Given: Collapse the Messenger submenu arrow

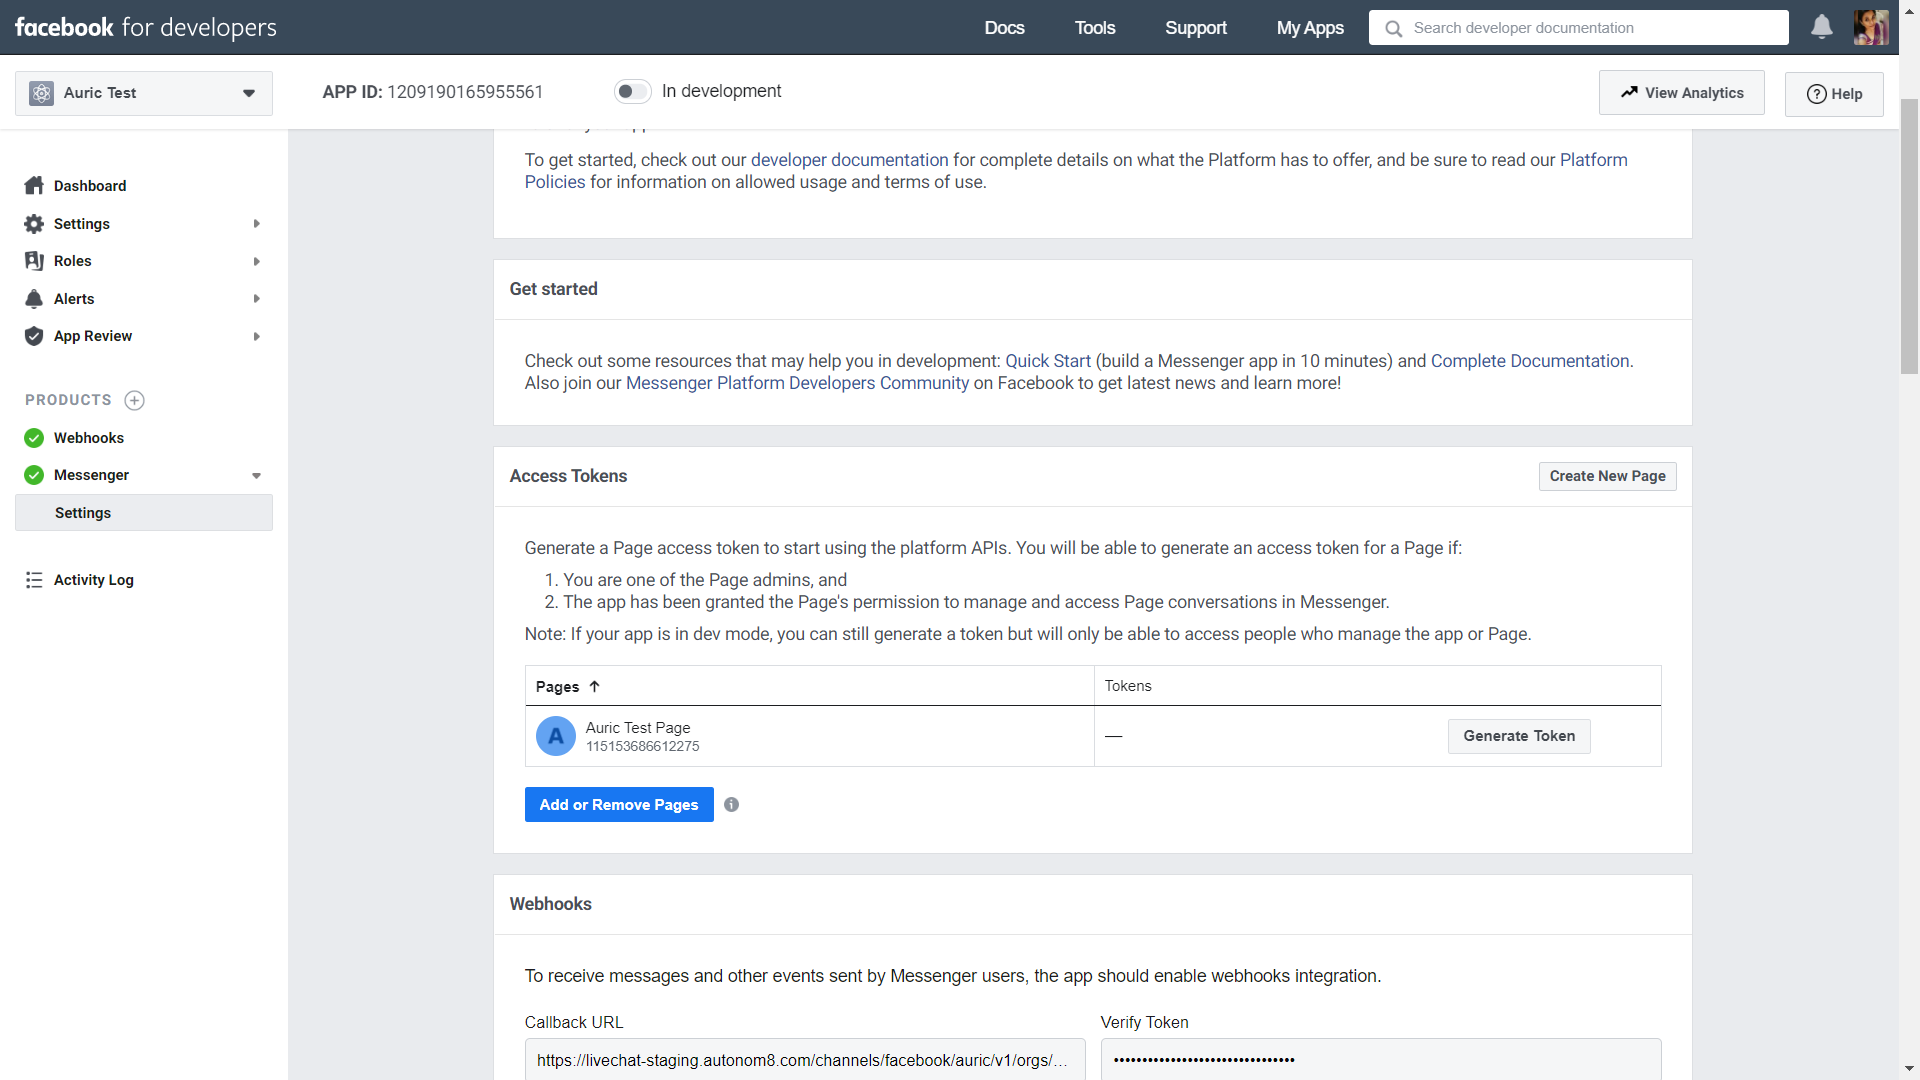Looking at the screenshot, I should tap(257, 476).
